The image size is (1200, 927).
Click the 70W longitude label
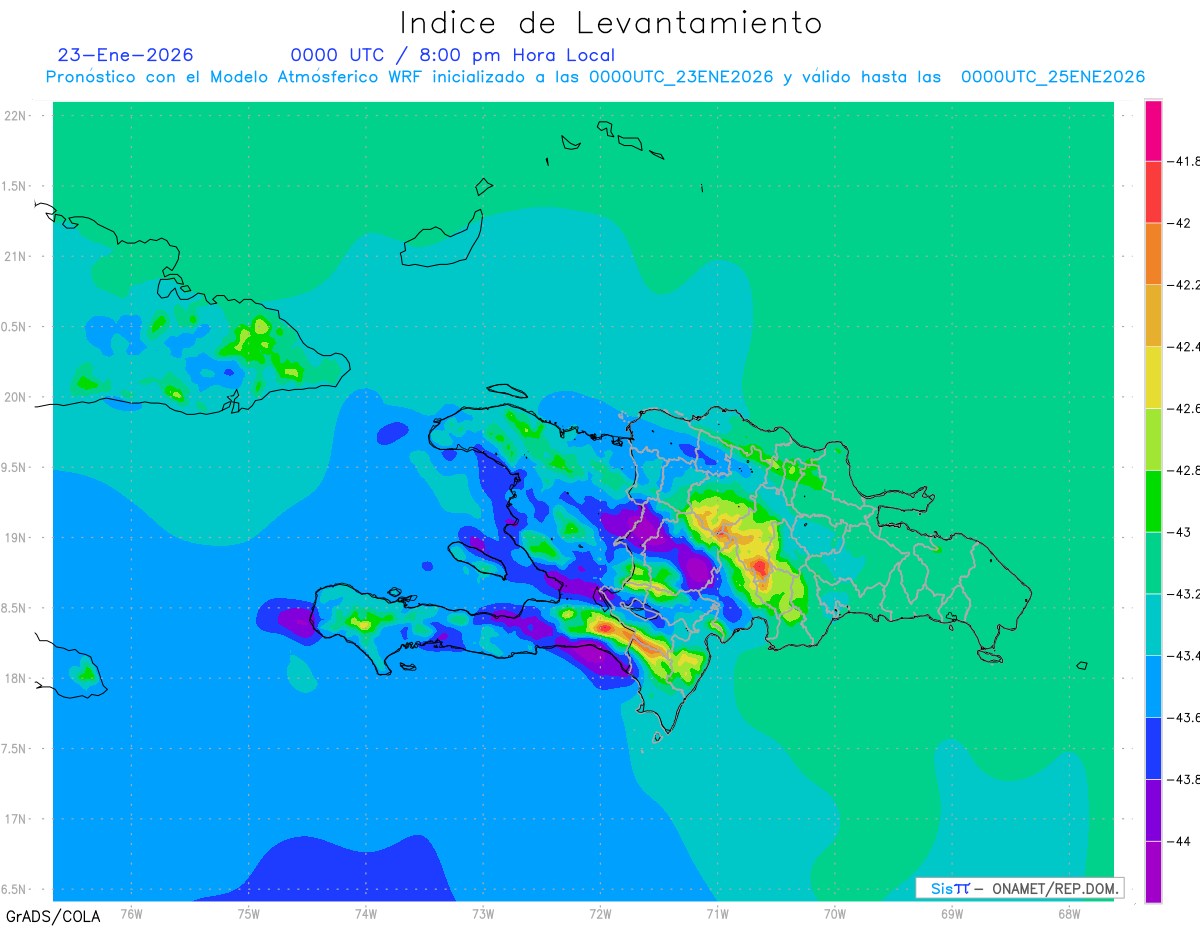pyautogui.click(x=834, y=913)
